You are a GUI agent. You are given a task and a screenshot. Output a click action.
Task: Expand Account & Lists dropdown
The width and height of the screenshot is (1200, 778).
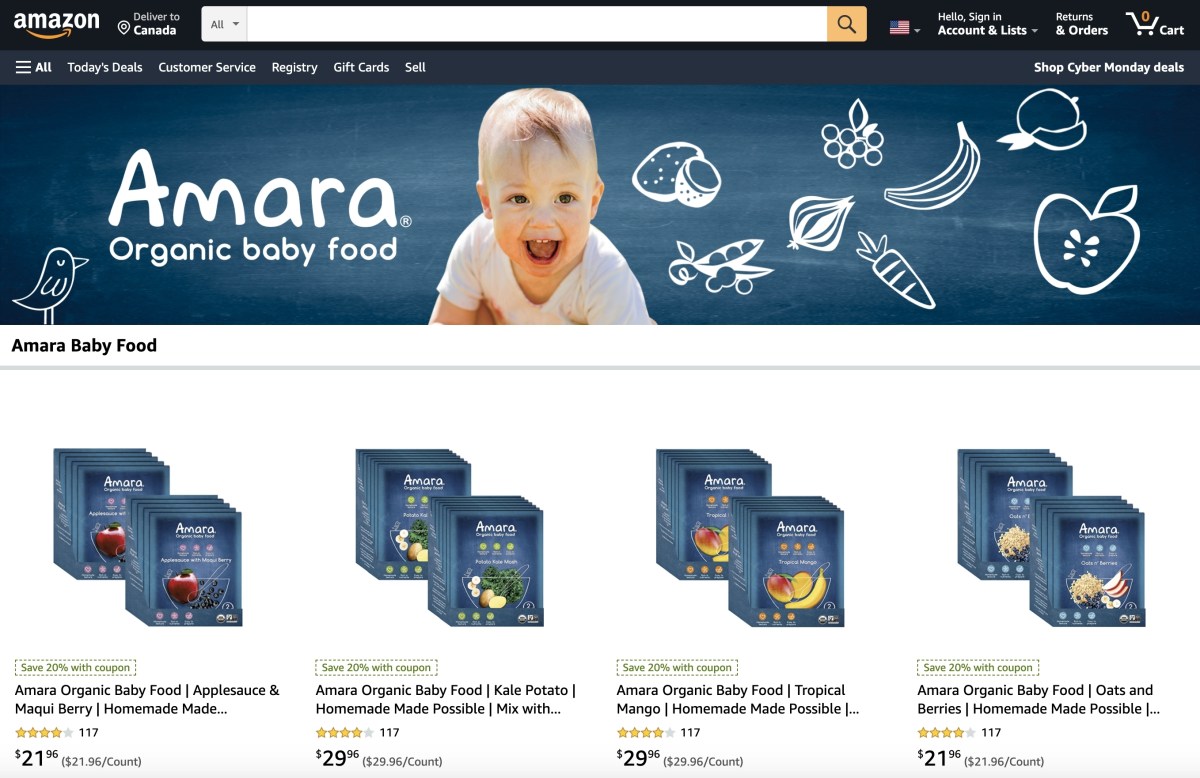coord(987,24)
